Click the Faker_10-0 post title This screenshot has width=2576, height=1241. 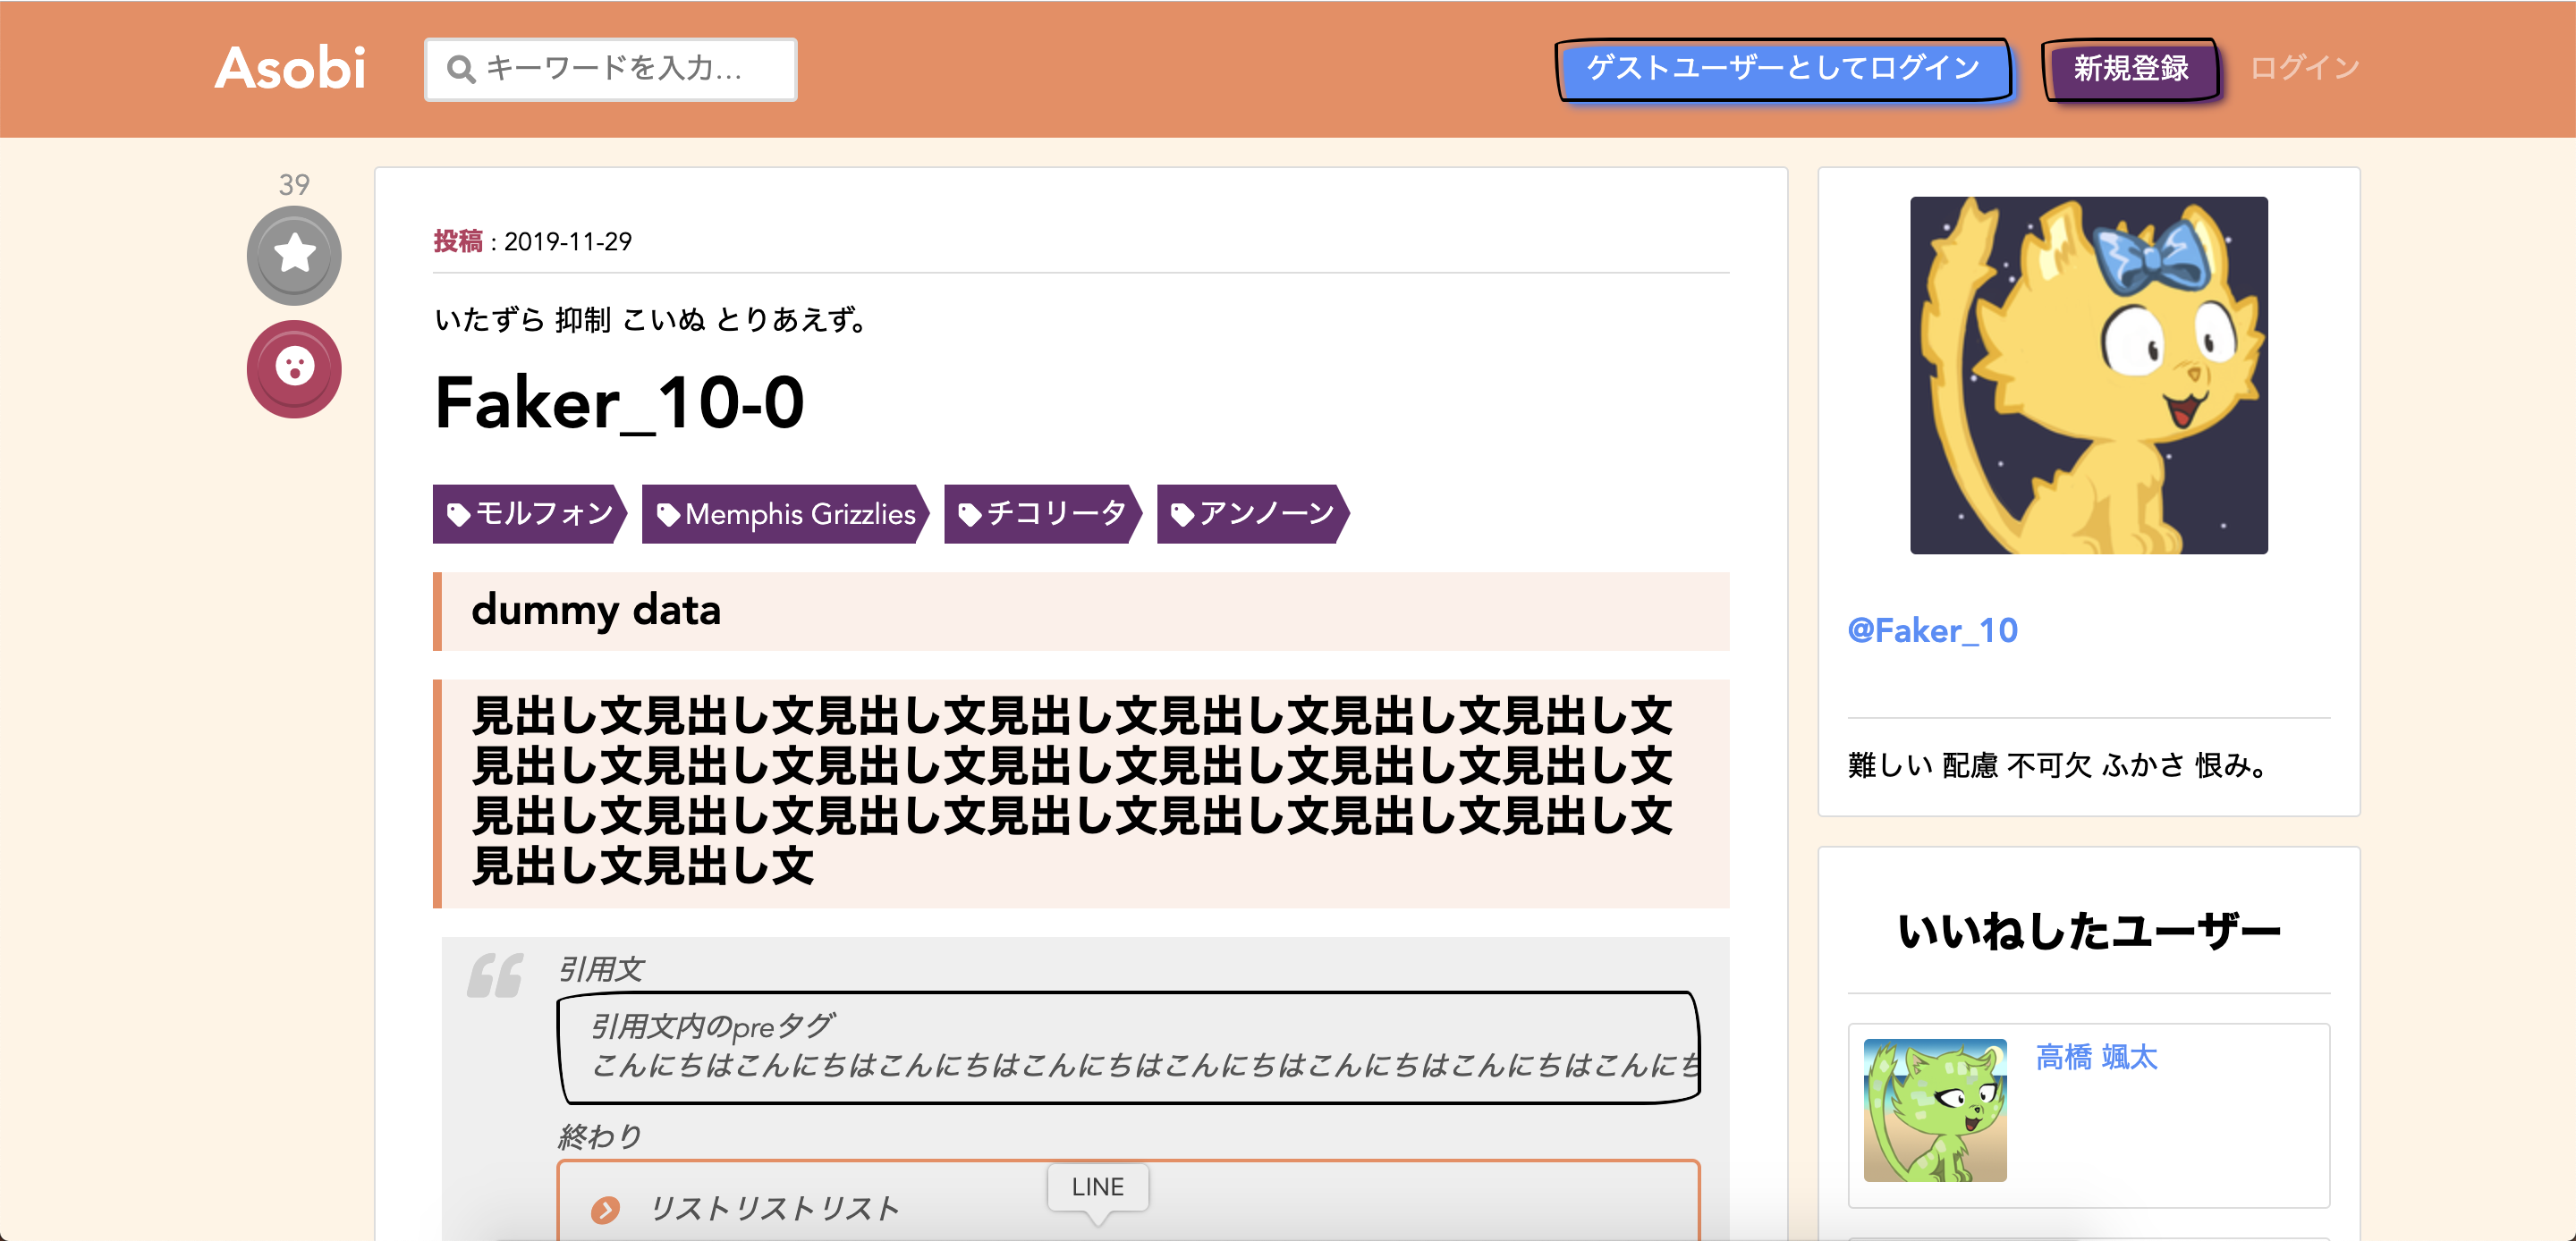click(619, 403)
